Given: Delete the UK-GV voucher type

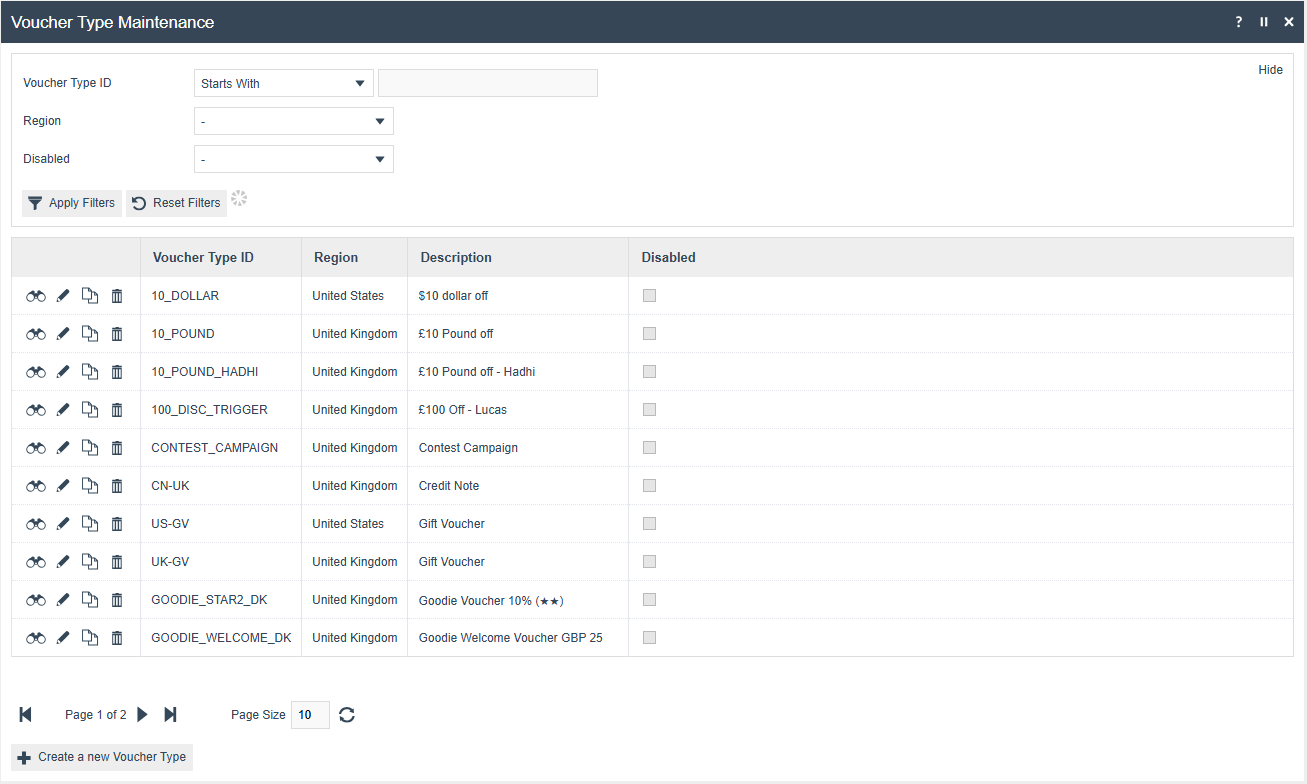Looking at the screenshot, I should pyautogui.click(x=117, y=562).
